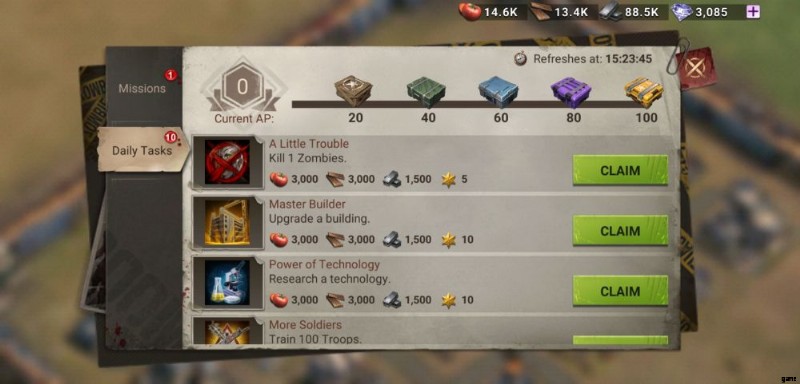Image resolution: width=800 pixels, height=384 pixels.
Task: Tap the A Little Trouble zombie icon
Action: (x=228, y=162)
